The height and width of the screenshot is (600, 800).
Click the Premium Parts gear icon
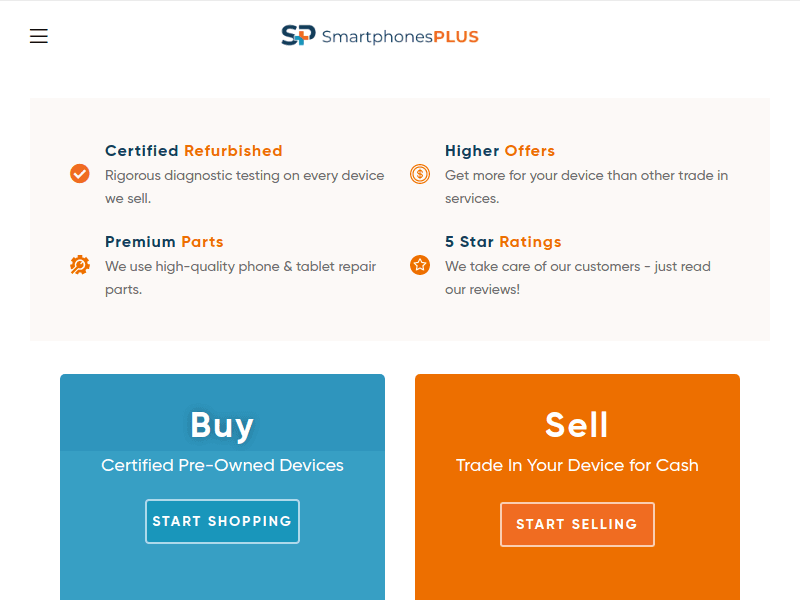80,264
